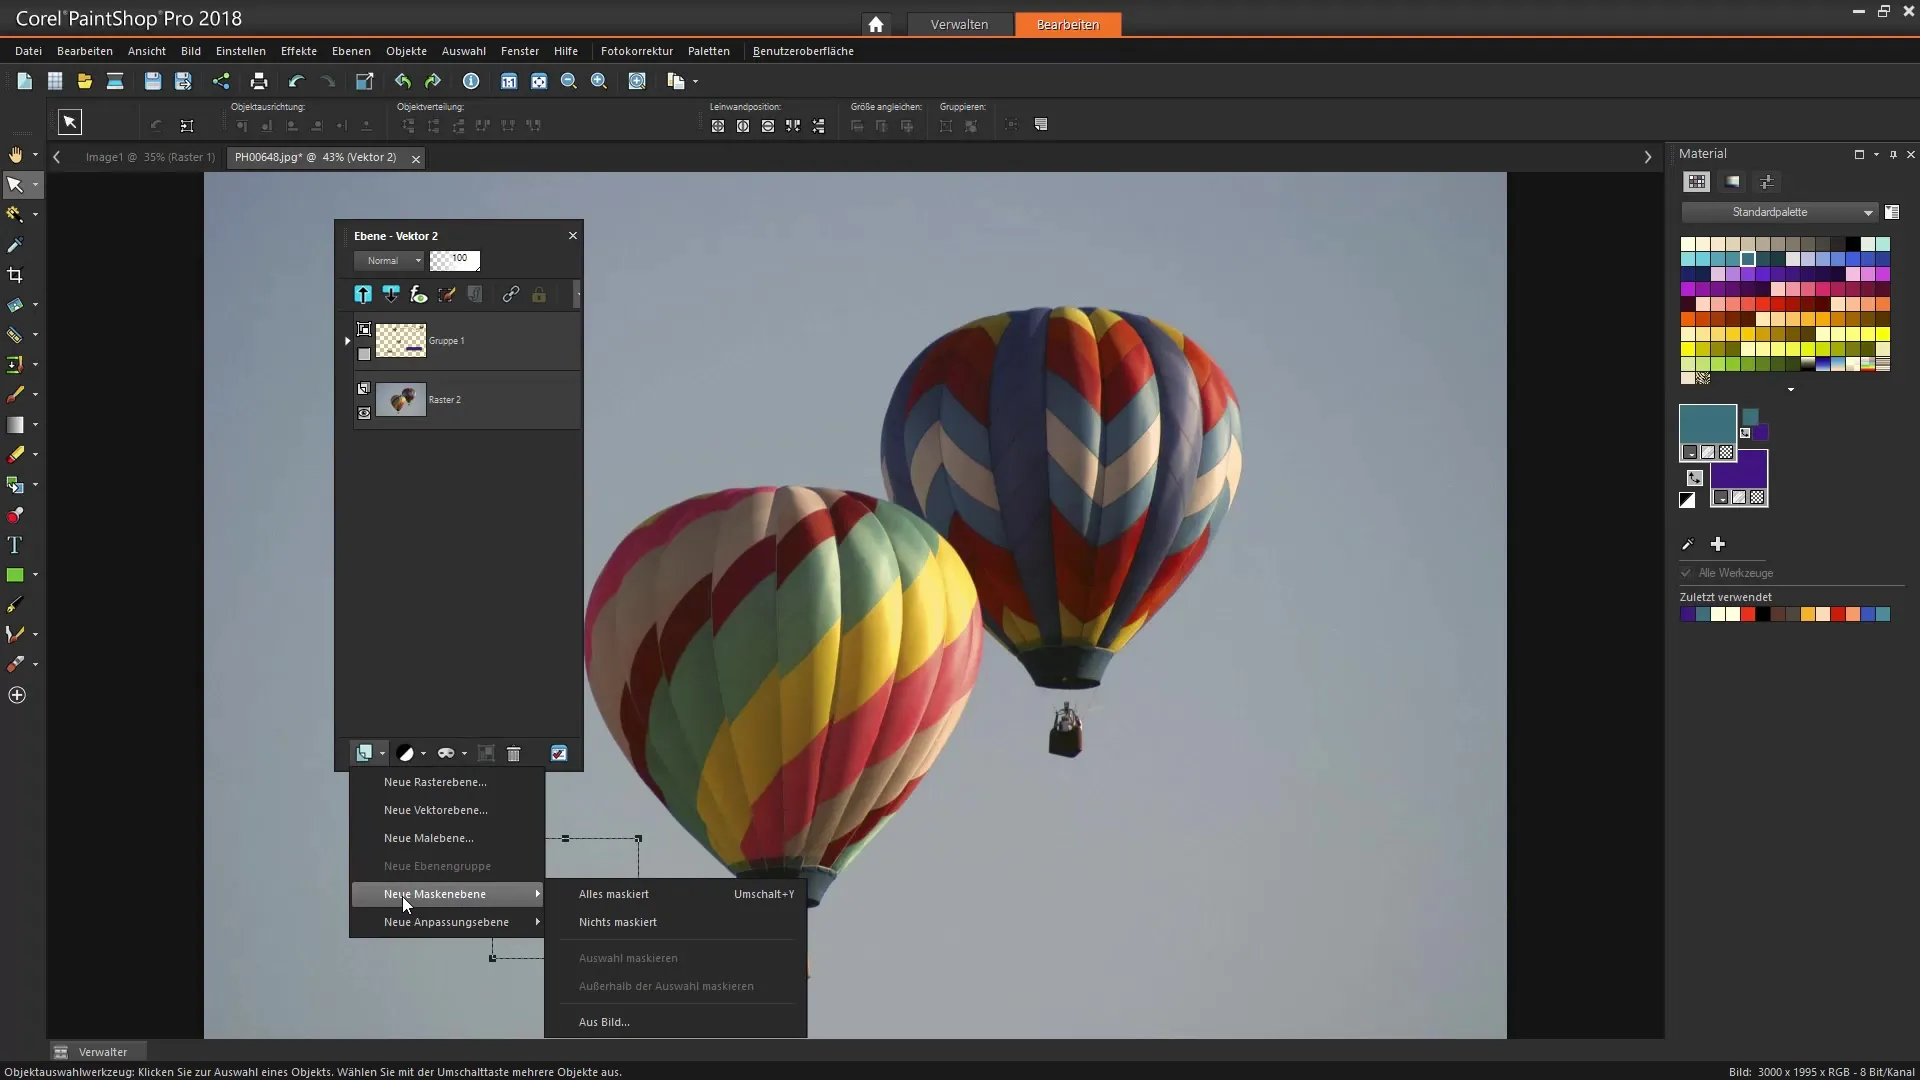
Task: Expand the Gruppe 1 layer group
Action: point(347,341)
